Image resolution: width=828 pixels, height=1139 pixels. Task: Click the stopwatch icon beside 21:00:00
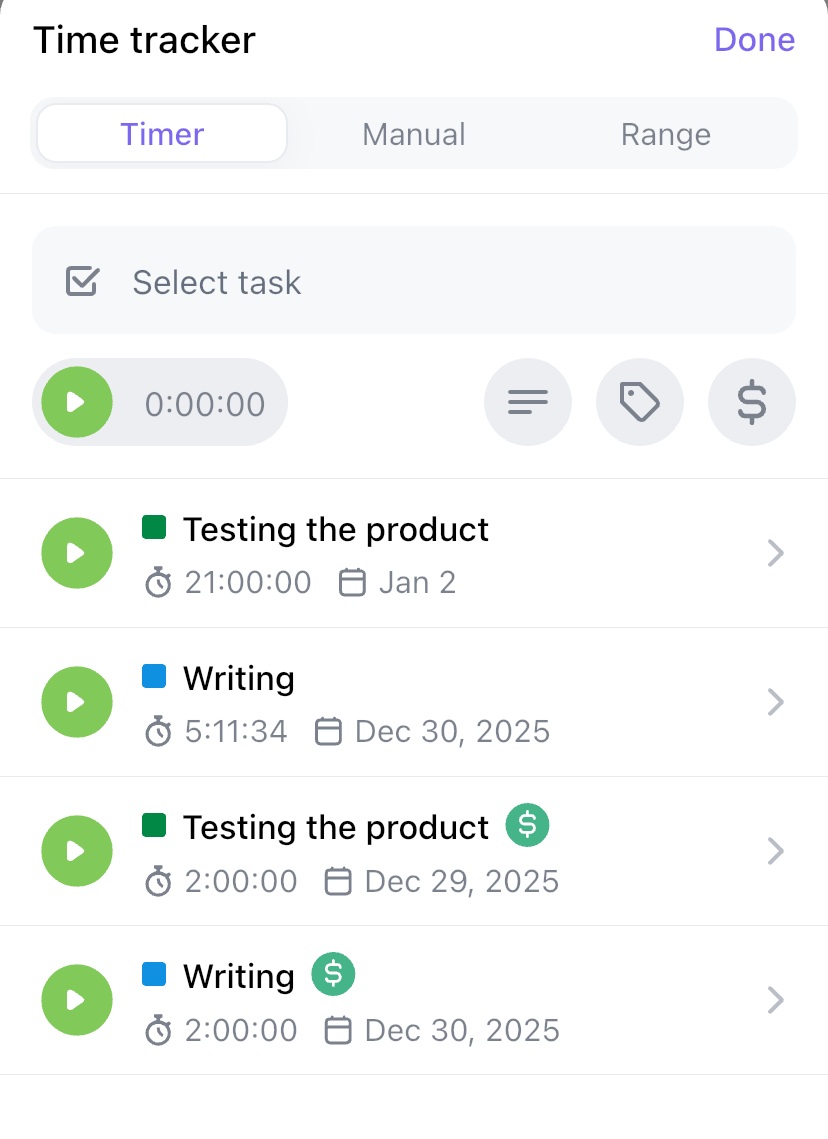pos(159,582)
